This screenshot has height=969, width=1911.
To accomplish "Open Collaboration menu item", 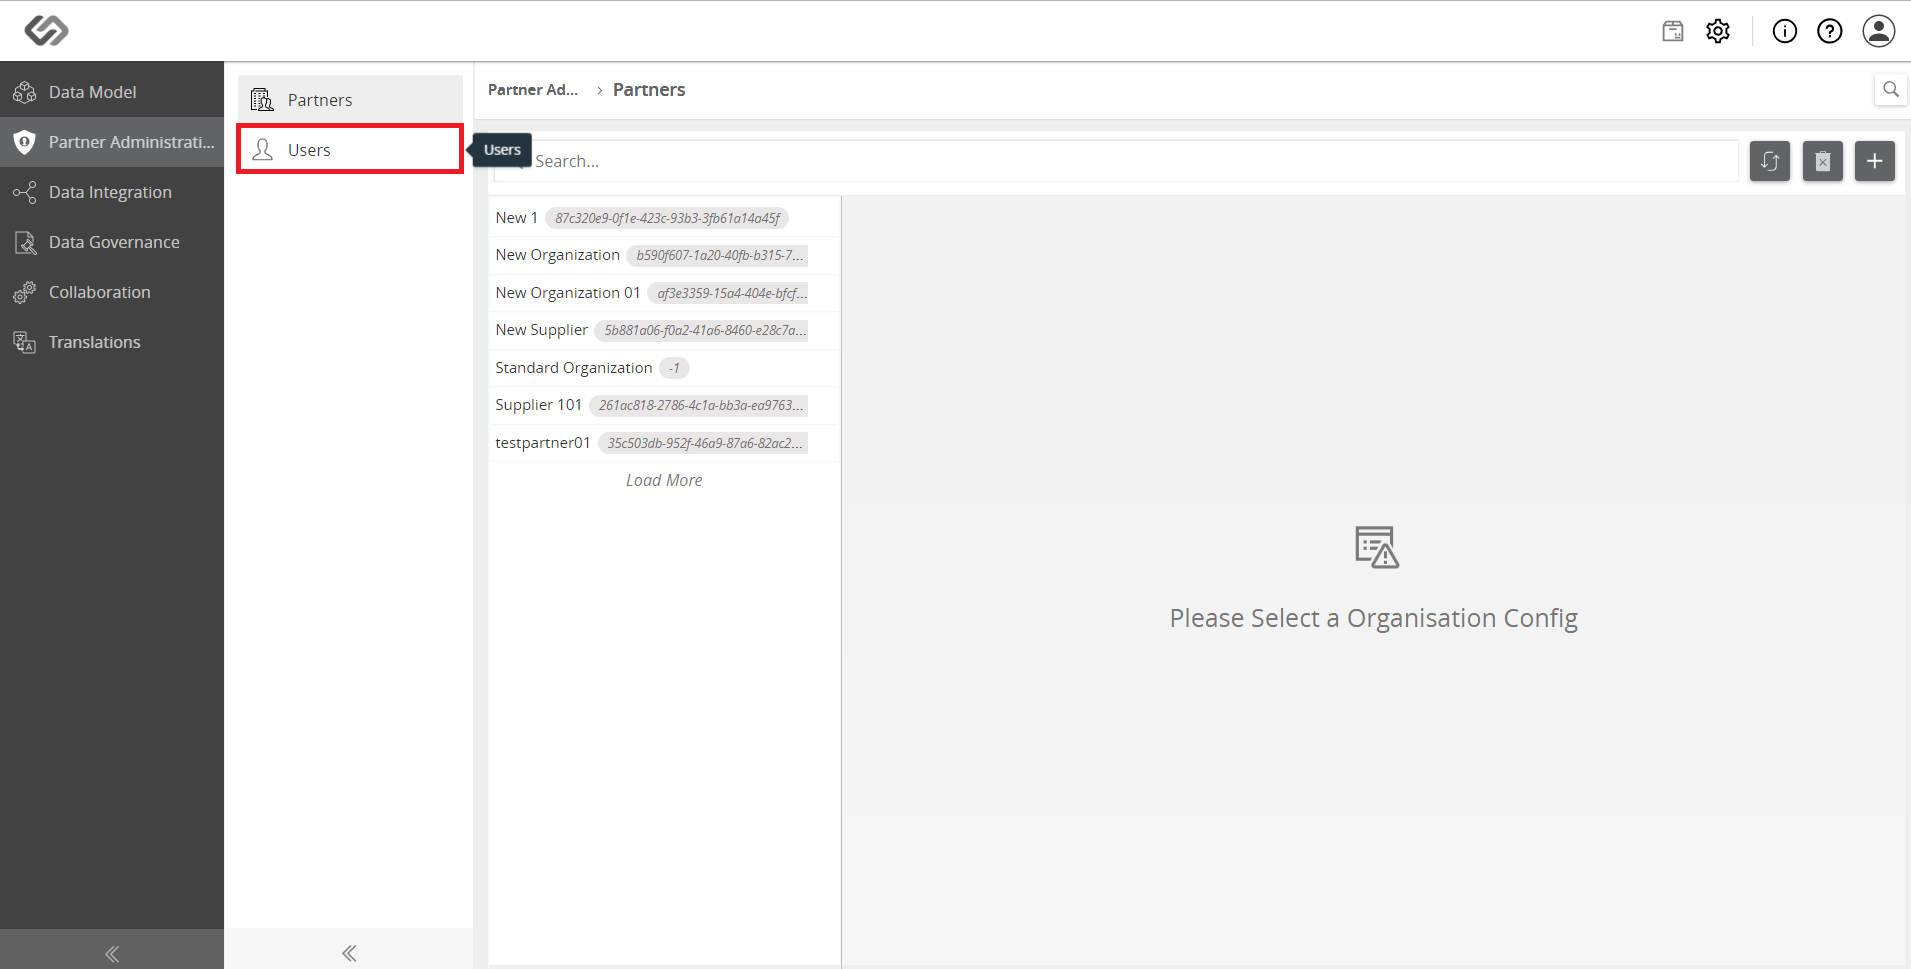I will coord(112,292).
